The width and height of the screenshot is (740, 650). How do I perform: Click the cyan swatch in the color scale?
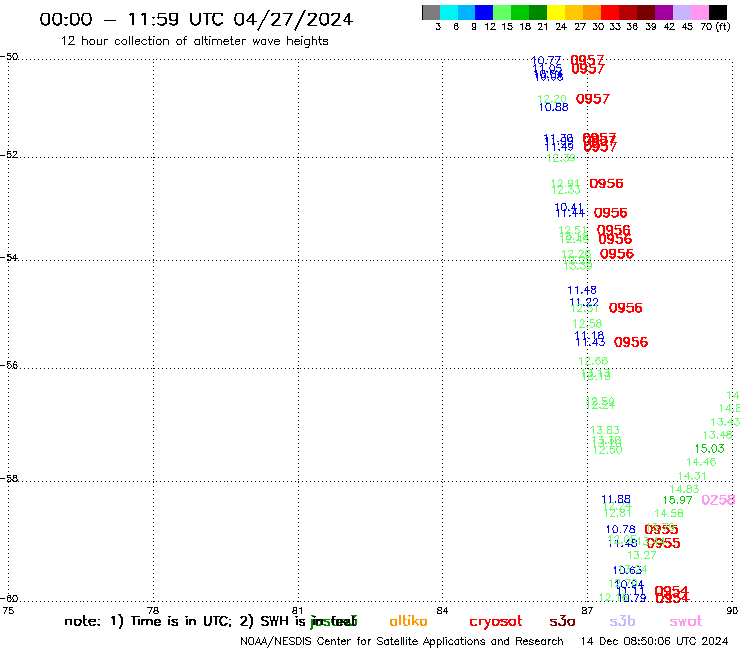(449, 12)
